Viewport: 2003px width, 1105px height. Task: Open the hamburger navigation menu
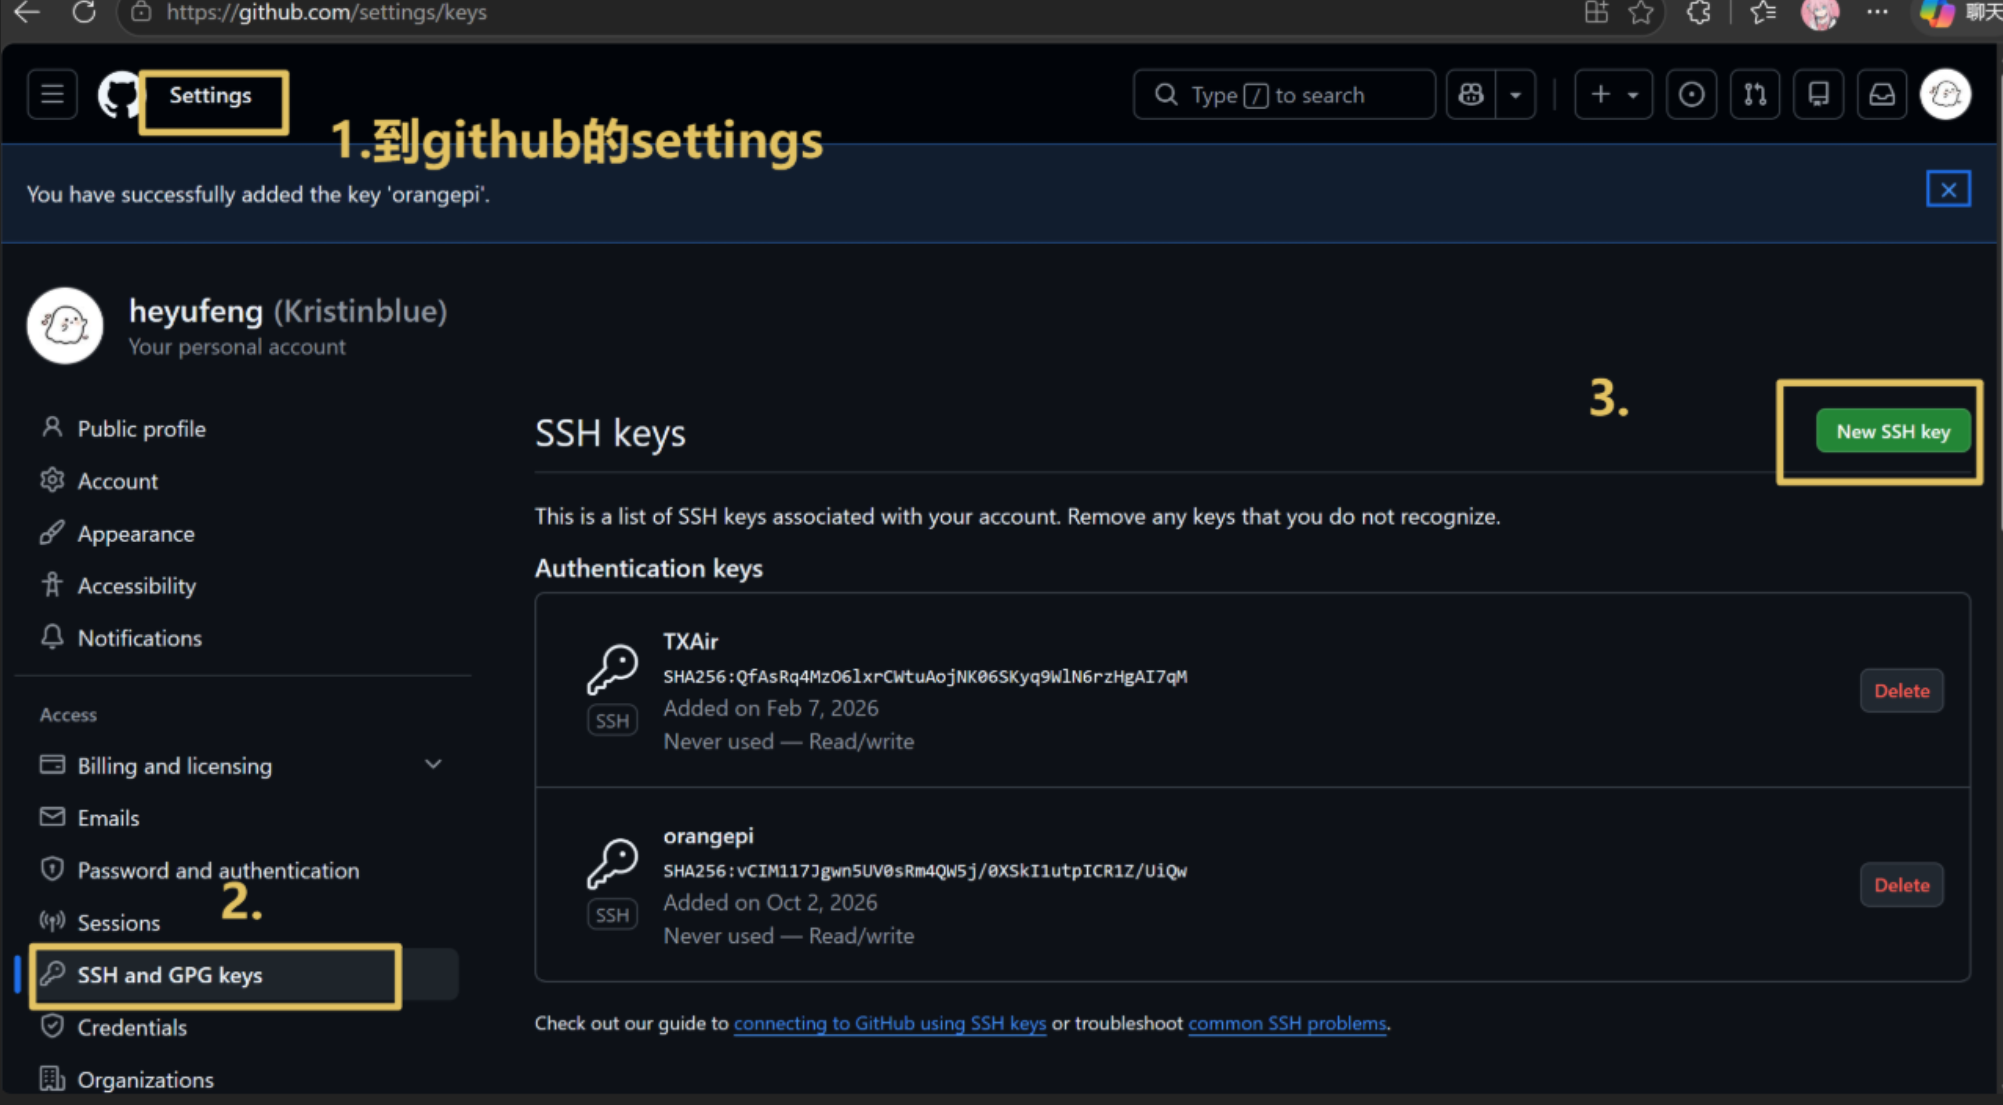click(52, 95)
